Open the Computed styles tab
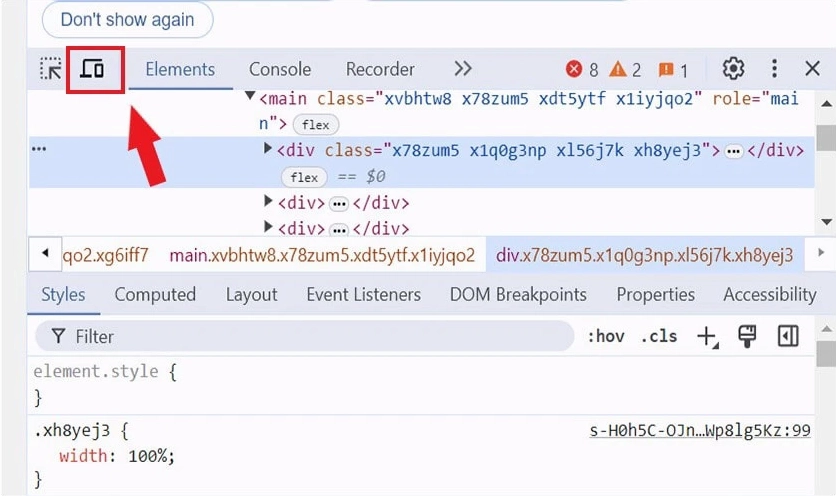 tap(155, 294)
